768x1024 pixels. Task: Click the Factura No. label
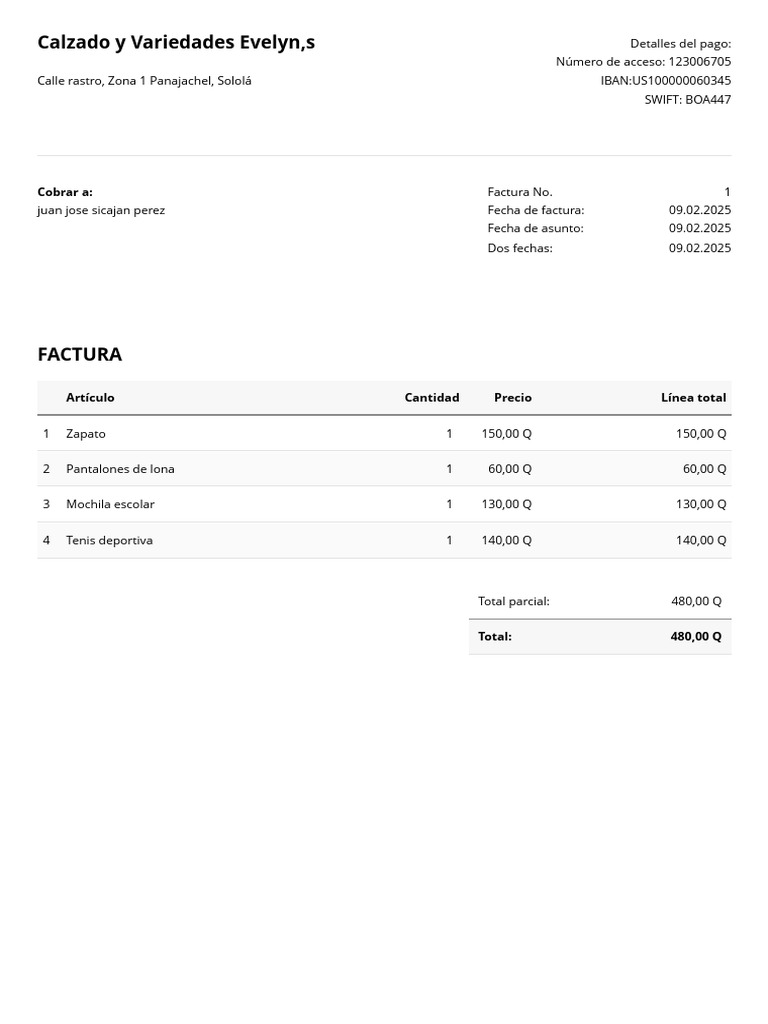pyautogui.click(x=520, y=192)
